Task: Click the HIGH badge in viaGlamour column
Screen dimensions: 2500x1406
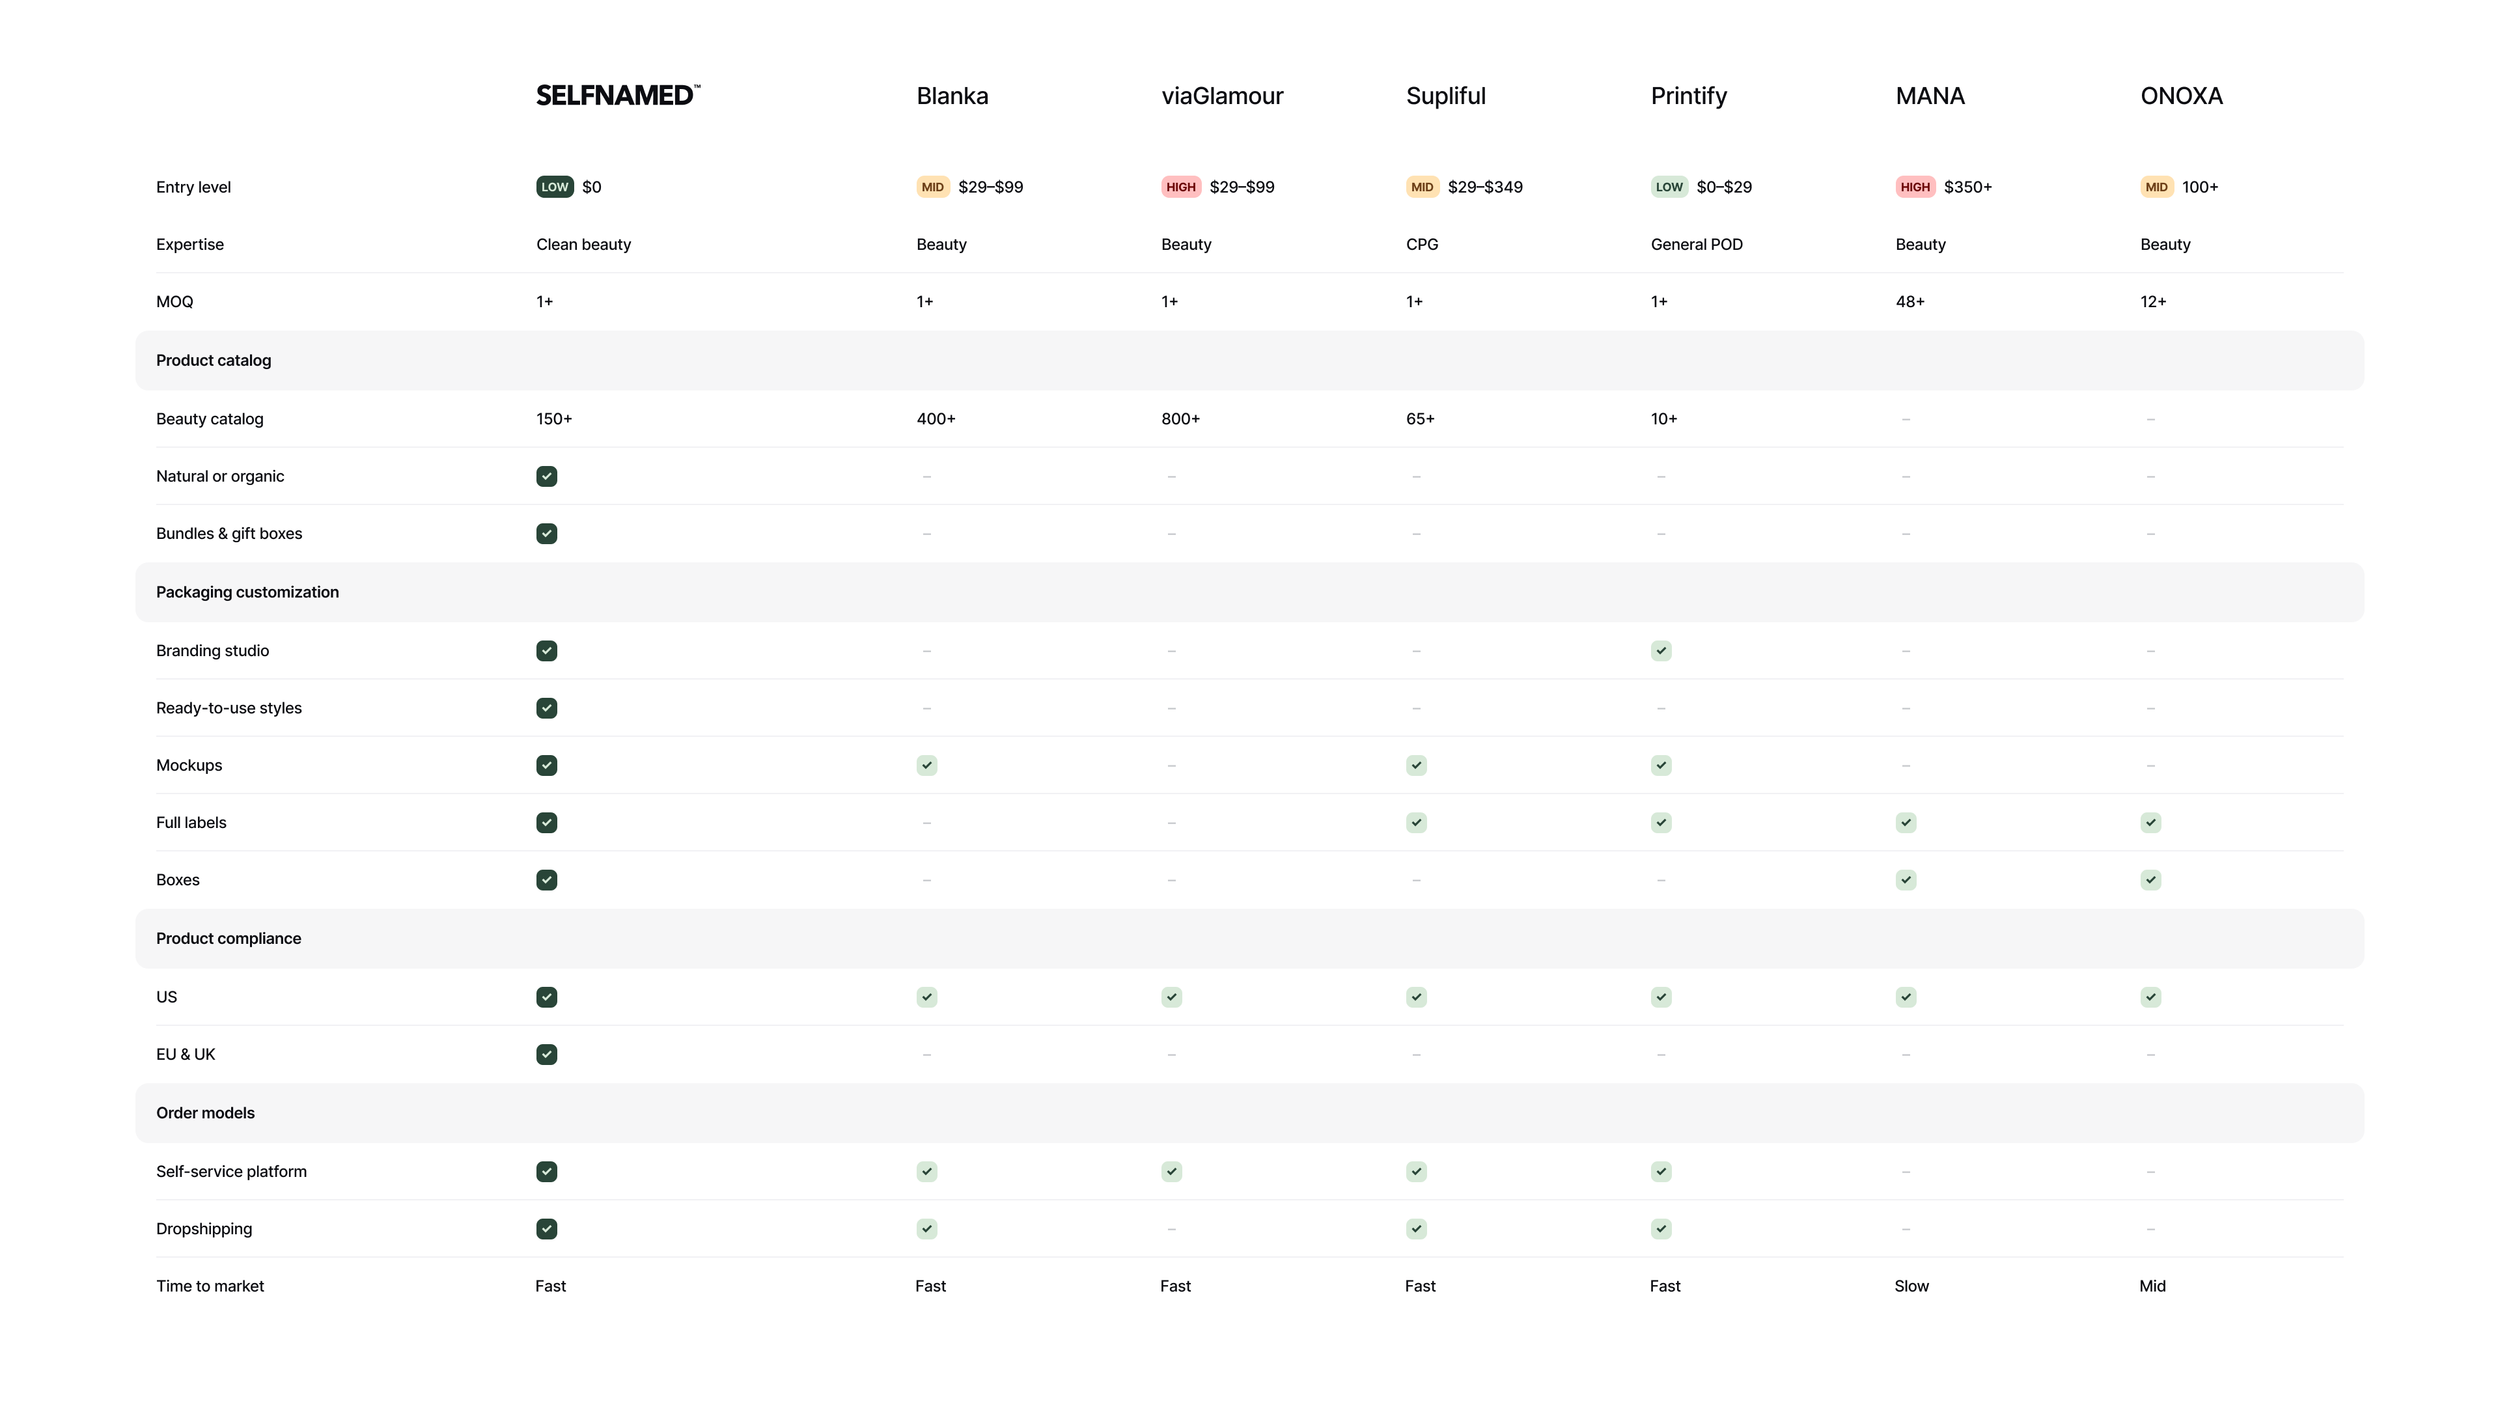Action: pyautogui.click(x=1180, y=187)
